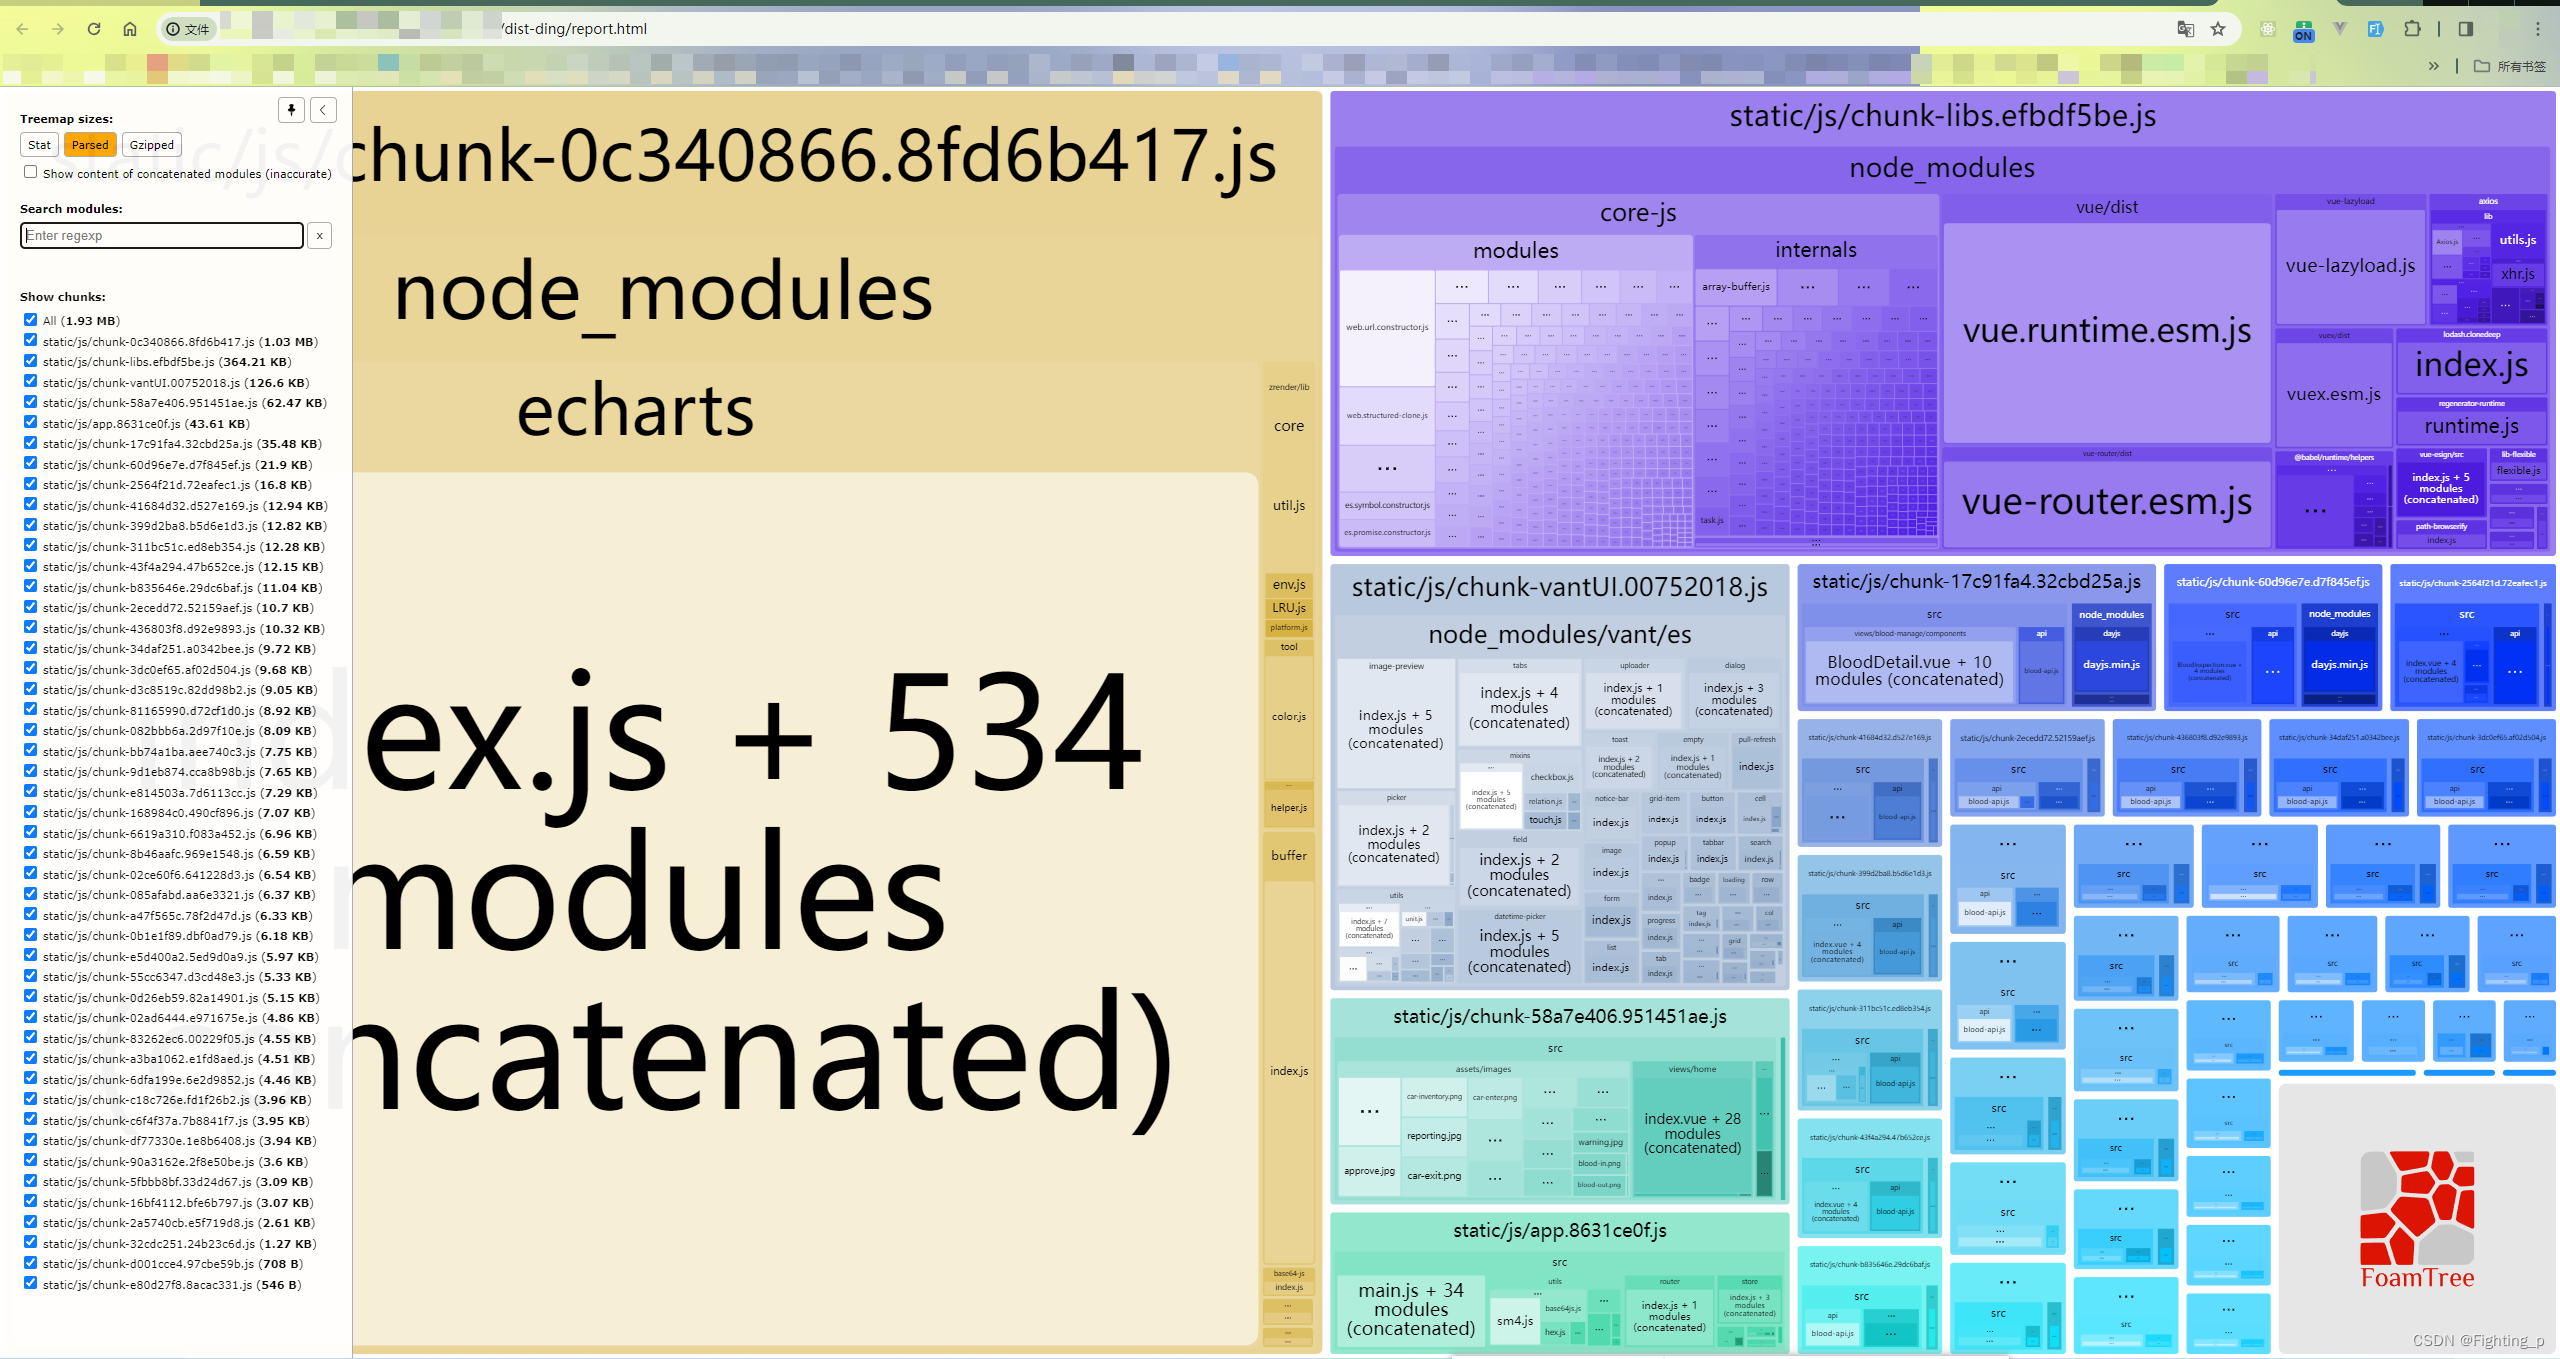
Task: Open the Vue DevTools extension icon
Action: tap(2340, 29)
